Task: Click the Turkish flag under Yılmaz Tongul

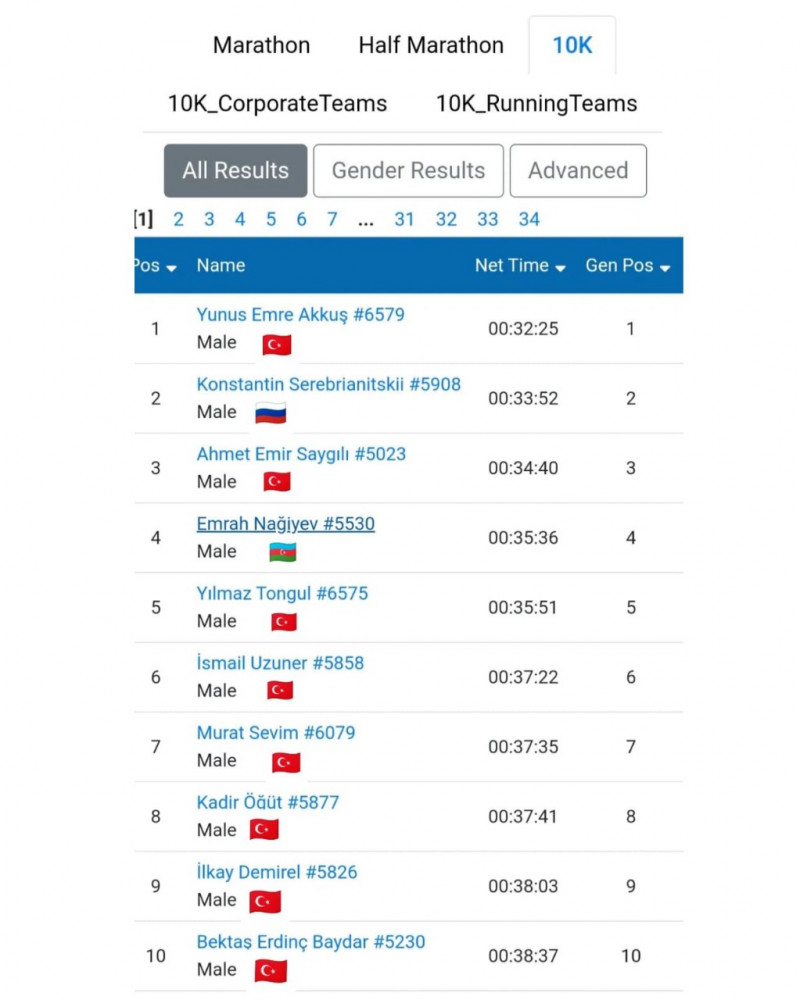Action: (x=284, y=622)
